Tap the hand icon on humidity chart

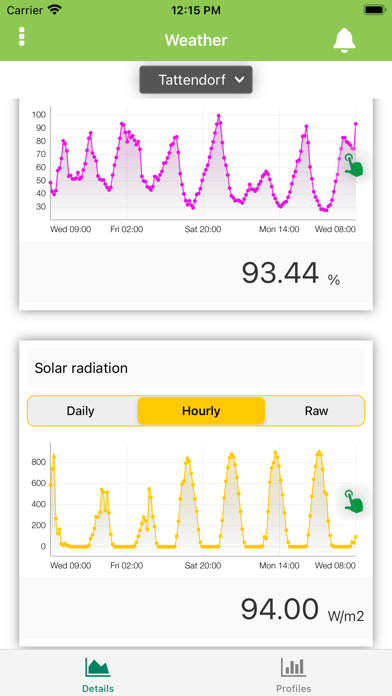pyautogui.click(x=353, y=165)
